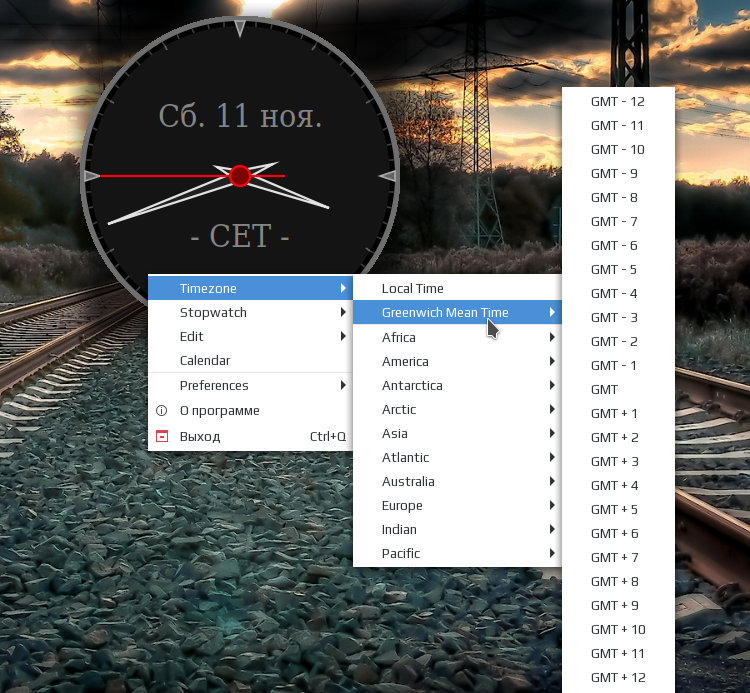Click the date text Сб. 11 ноя.
Image resolution: width=750 pixels, height=693 pixels.
(x=240, y=116)
